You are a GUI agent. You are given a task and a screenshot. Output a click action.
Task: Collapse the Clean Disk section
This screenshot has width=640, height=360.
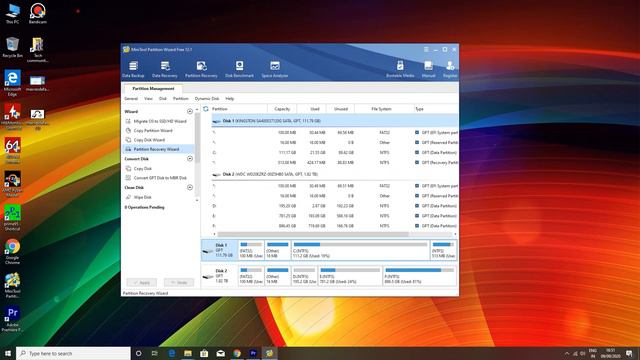tap(190, 187)
